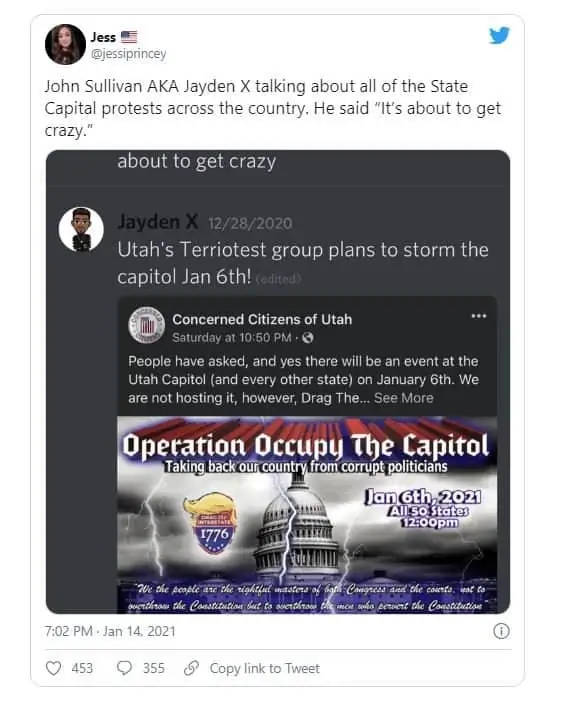Click Concerned Citizens of Utah logo
578x701 pixels.
coord(147,325)
